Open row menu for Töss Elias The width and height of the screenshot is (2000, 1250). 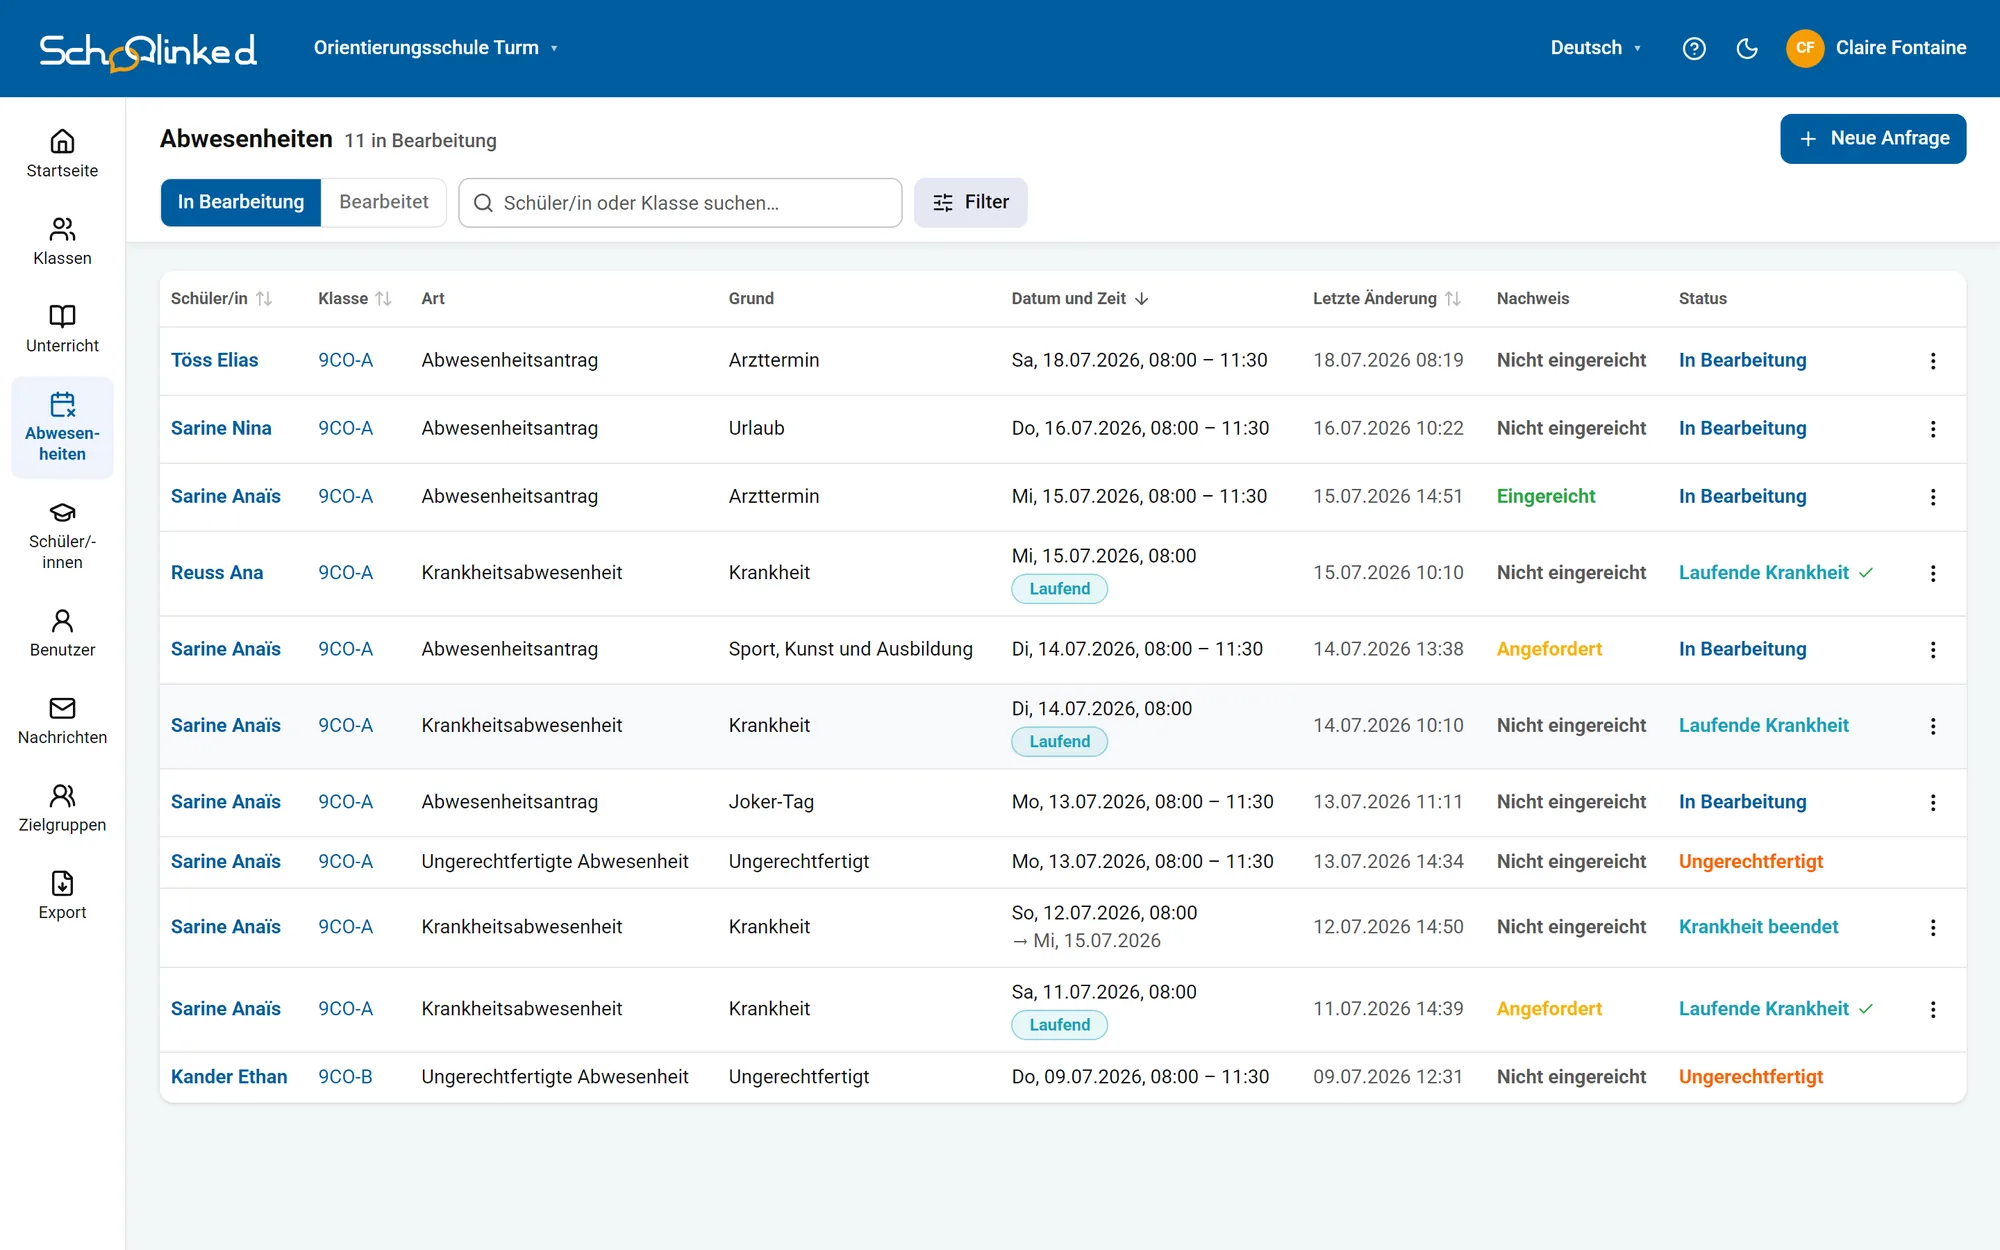pyautogui.click(x=1933, y=361)
